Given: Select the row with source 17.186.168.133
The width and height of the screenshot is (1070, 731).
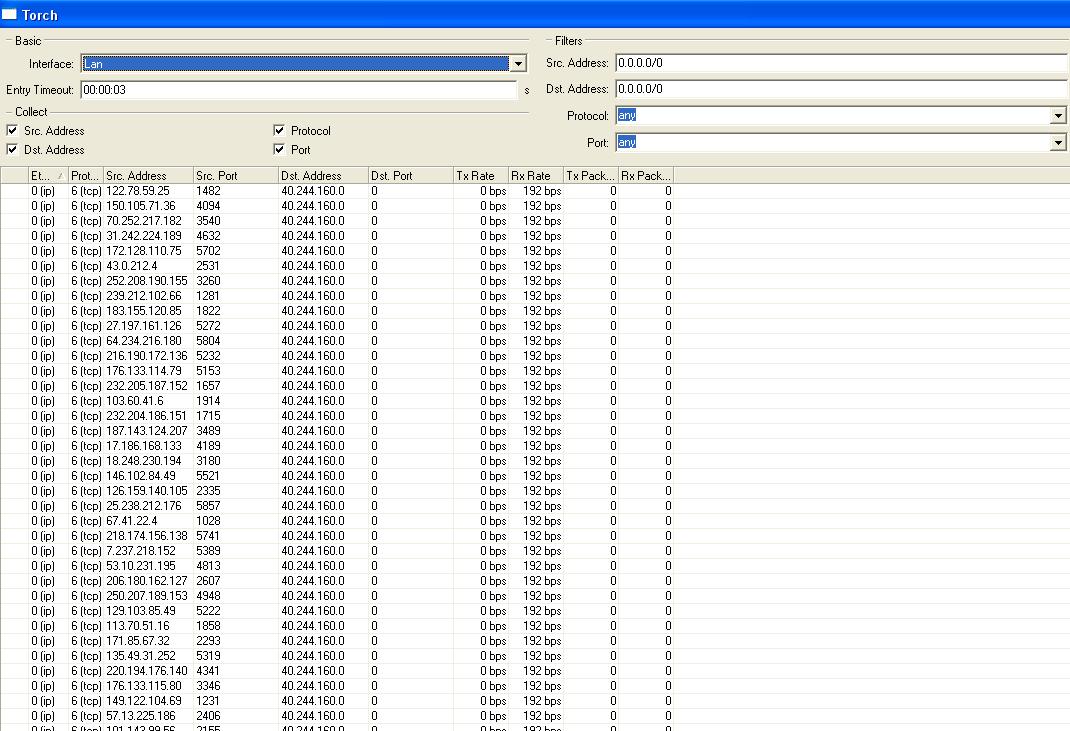Looking at the screenshot, I should 337,446.
